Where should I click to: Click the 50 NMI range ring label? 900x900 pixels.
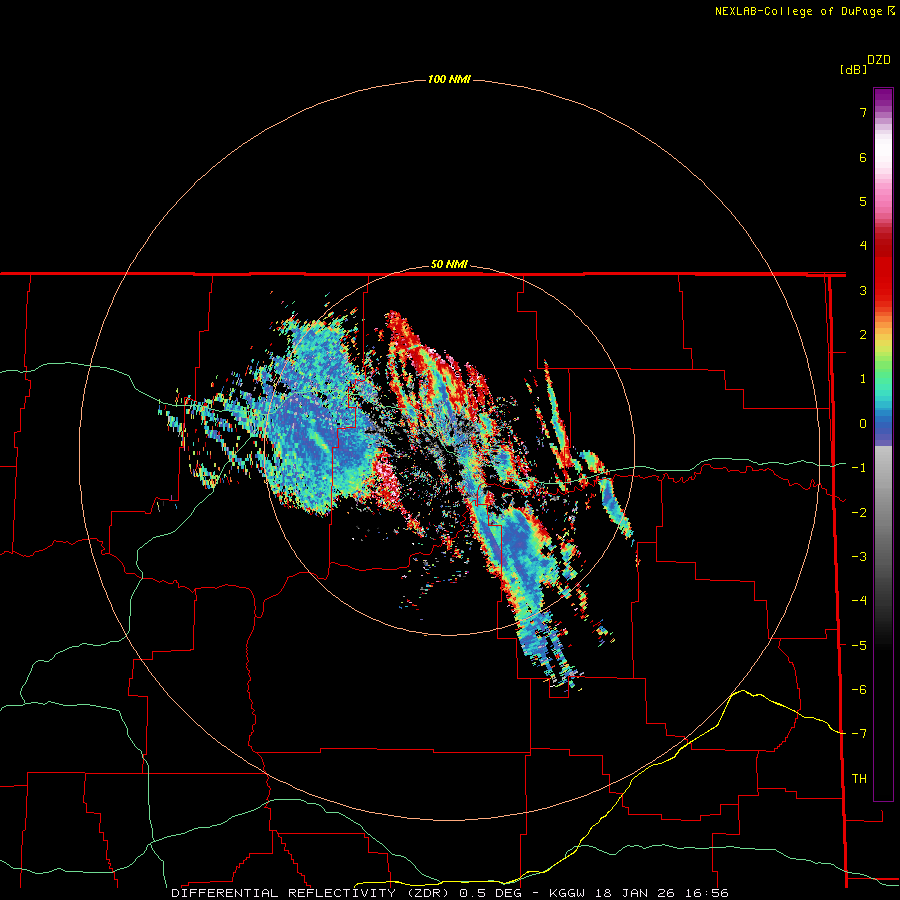click(449, 265)
